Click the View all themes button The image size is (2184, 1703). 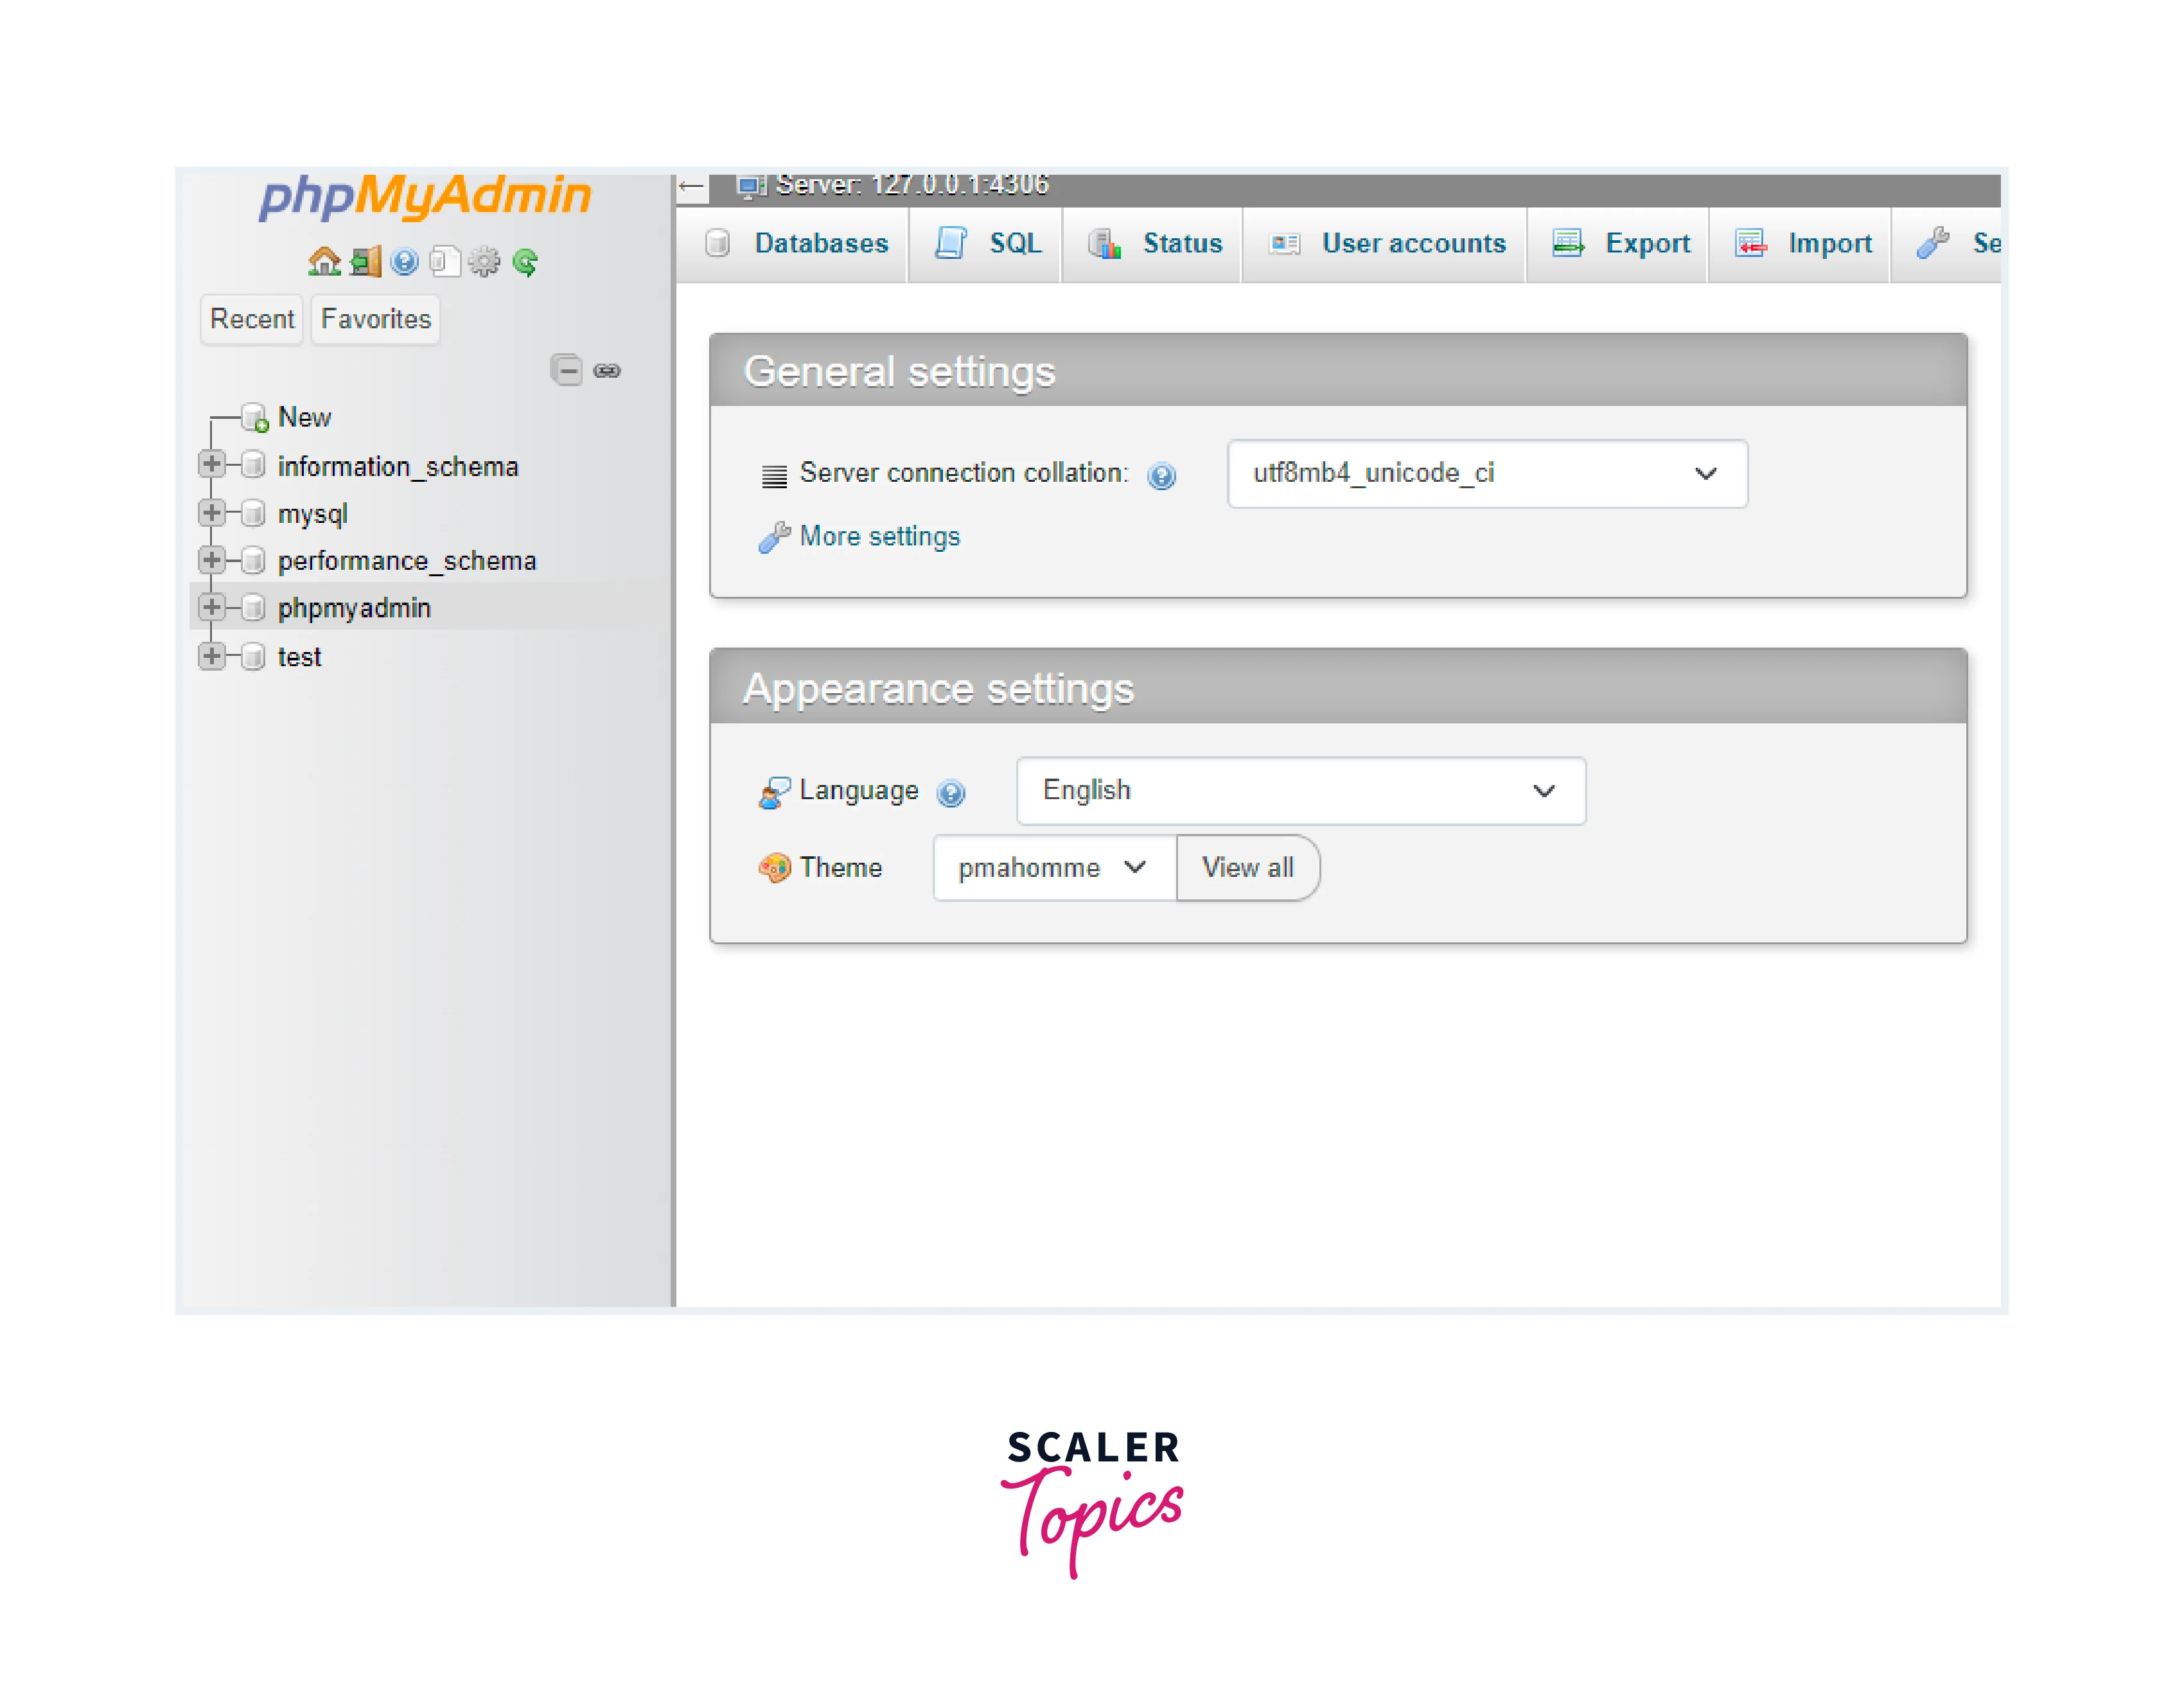(1247, 868)
